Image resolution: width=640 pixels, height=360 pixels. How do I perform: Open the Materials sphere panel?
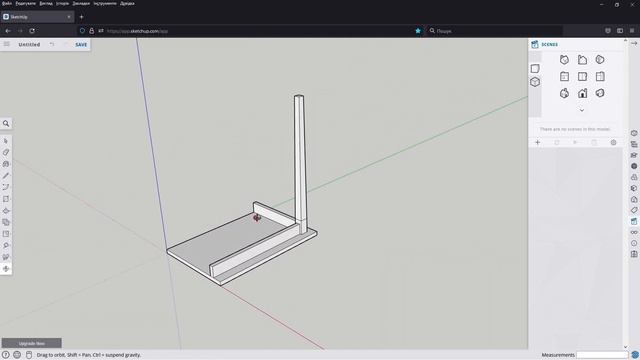(x=634, y=166)
